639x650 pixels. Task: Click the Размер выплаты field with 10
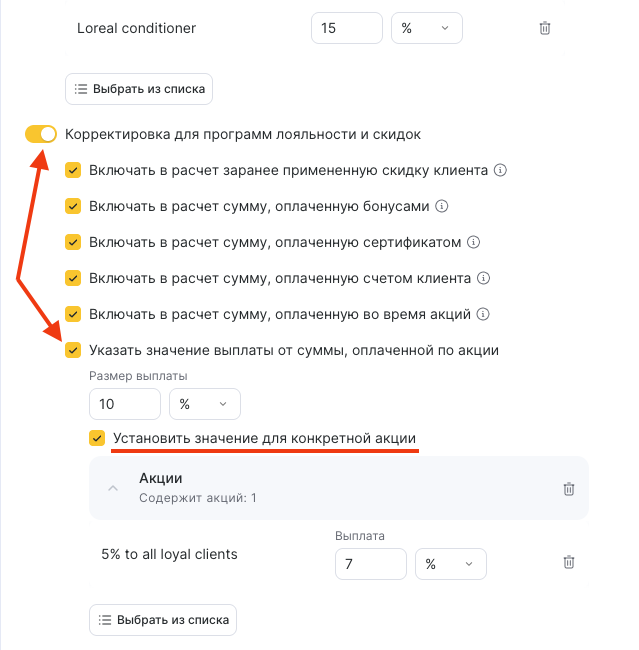(x=124, y=404)
